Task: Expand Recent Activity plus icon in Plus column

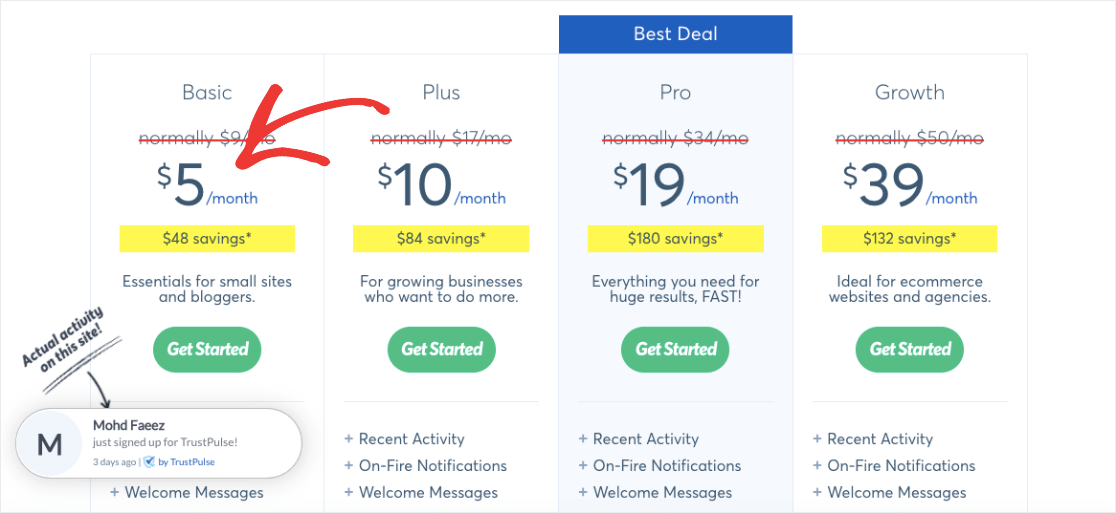Action: click(x=349, y=439)
